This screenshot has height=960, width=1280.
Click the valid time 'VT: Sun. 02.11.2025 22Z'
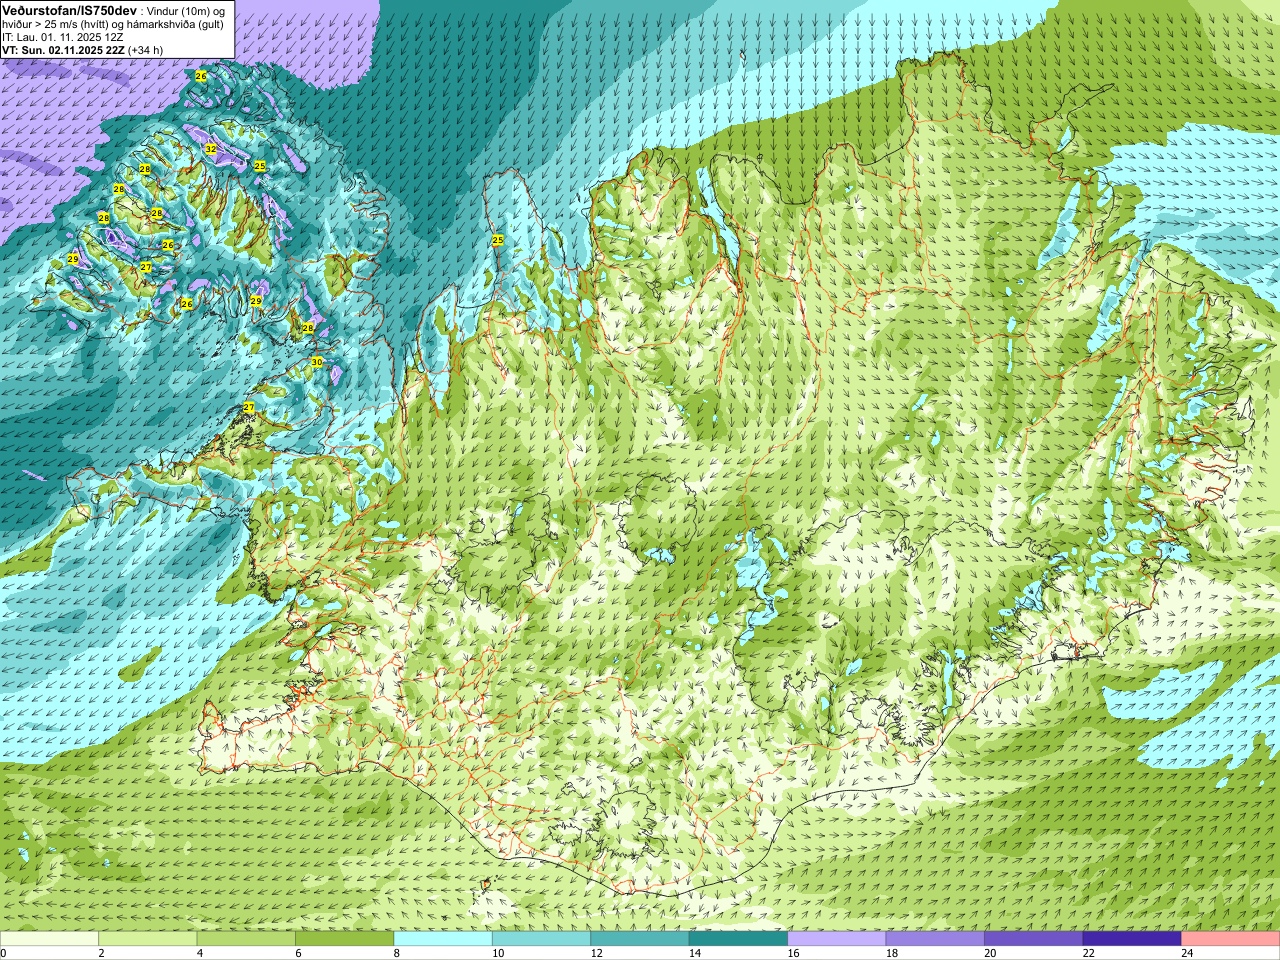point(62,49)
